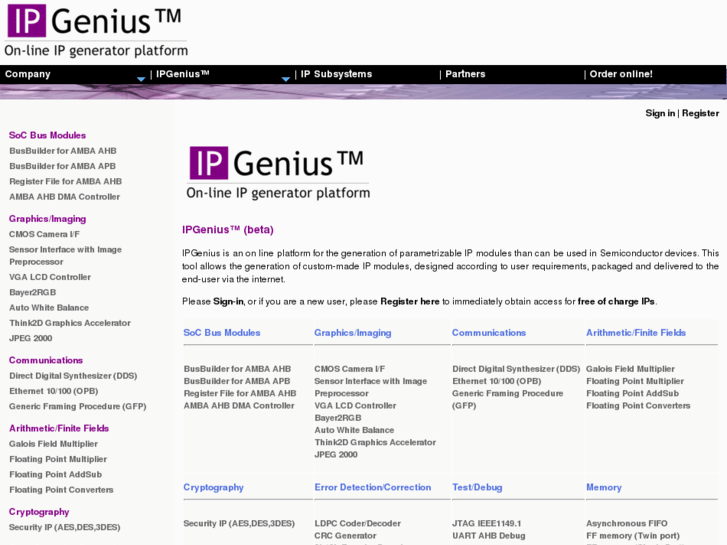Open the Company menu
Viewport: 727px width, 545px height.
pyautogui.click(x=28, y=74)
